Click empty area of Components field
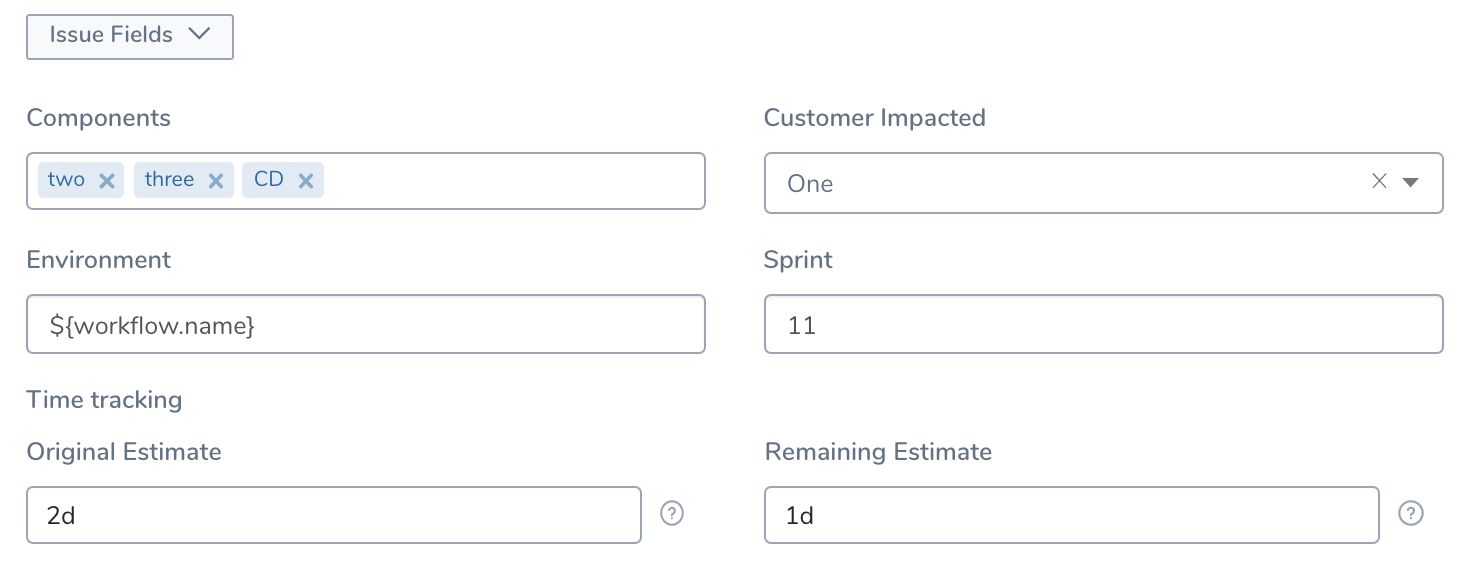 [x=514, y=181]
